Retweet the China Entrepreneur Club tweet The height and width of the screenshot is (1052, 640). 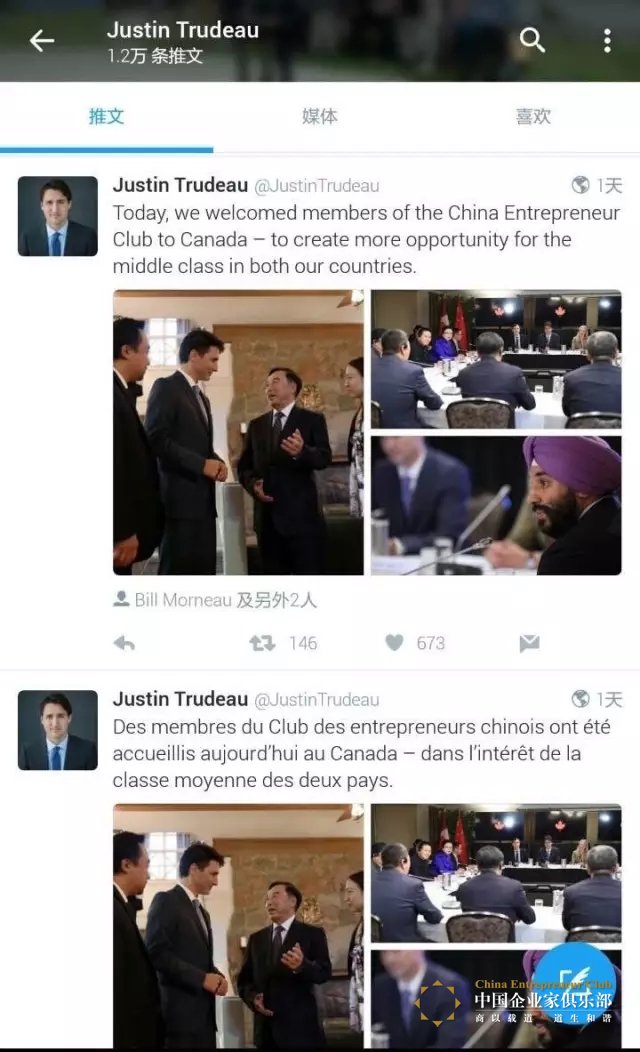[262, 643]
